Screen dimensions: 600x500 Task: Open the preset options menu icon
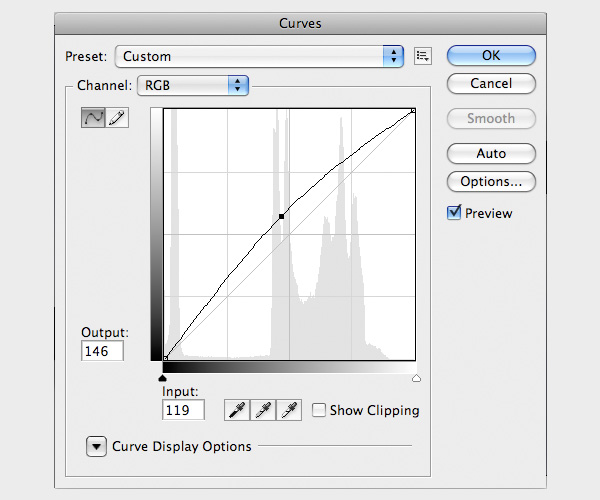[422, 57]
